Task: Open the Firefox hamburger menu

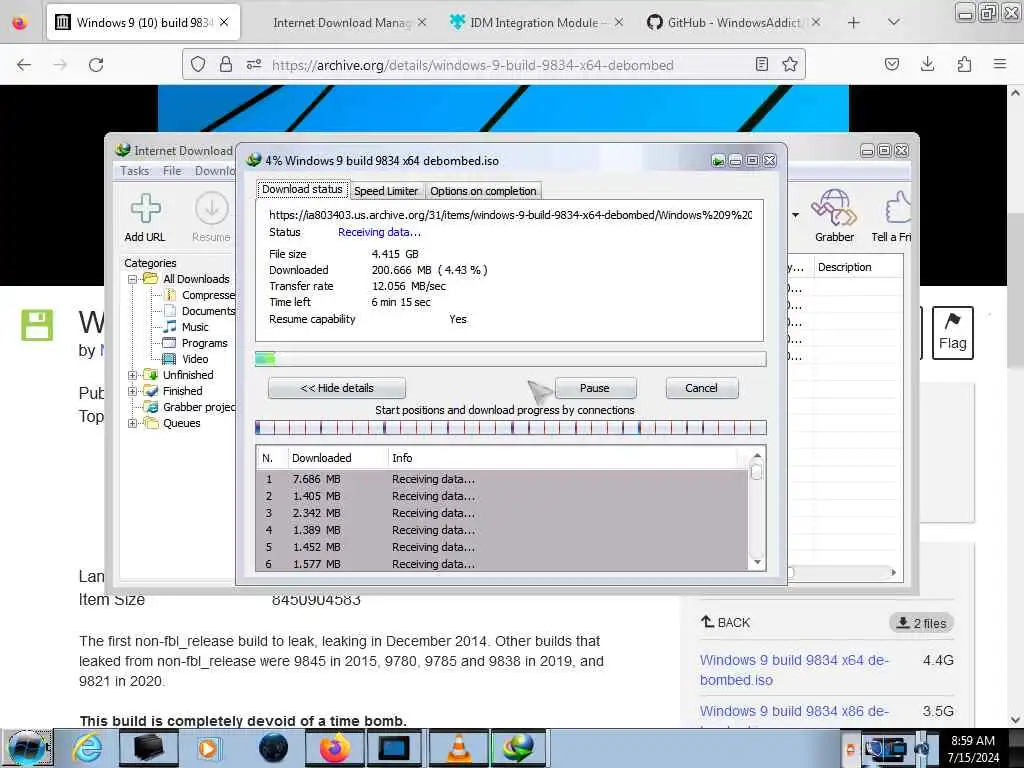Action: [x=1000, y=64]
